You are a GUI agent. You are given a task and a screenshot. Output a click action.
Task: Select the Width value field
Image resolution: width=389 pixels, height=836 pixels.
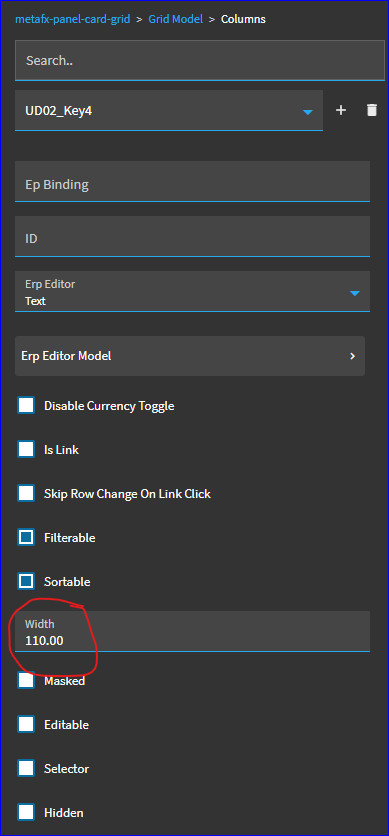[x=192, y=631]
